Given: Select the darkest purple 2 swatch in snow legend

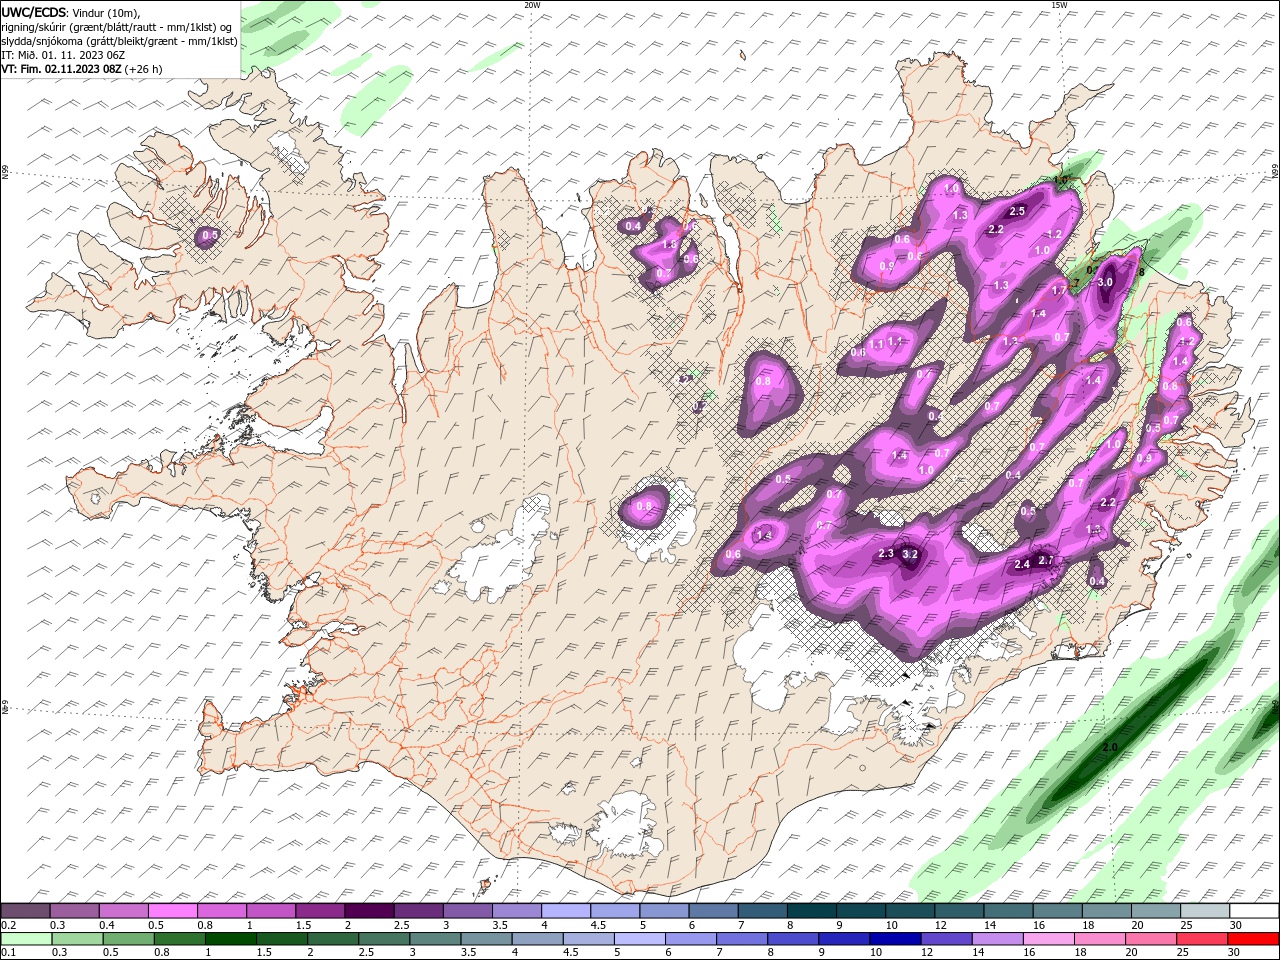Looking at the screenshot, I should click(368, 911).
